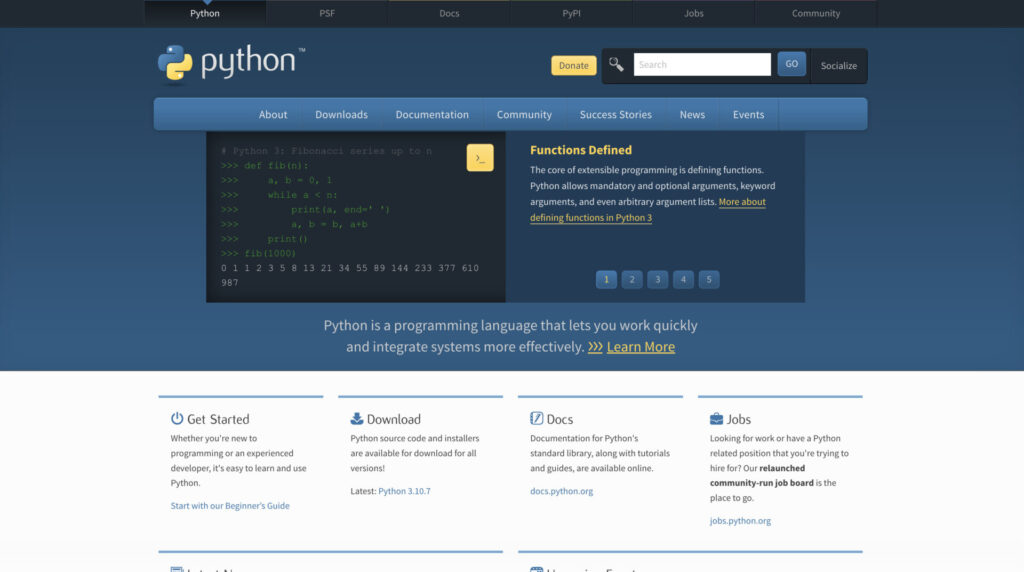Click the Jobs briefcase icon
This screenshot has height=572, width=1024.
(x=716, y=419)
